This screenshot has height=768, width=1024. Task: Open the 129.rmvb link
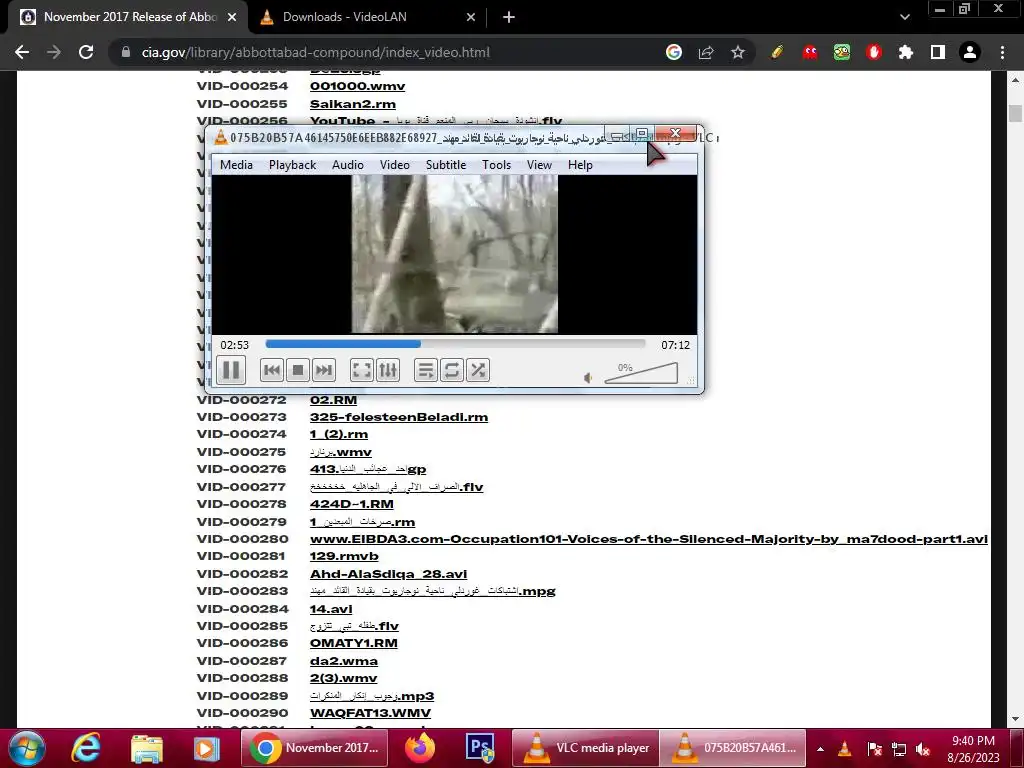(x=344, y=556)
